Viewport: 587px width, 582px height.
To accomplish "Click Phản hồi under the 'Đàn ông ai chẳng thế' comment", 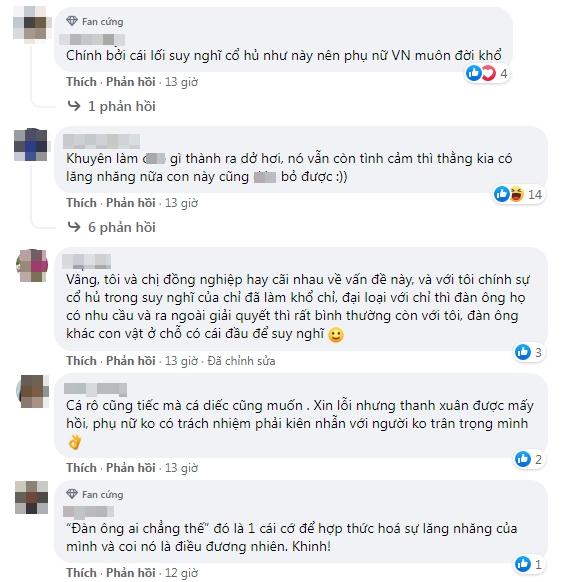I will tap(131, 573).
